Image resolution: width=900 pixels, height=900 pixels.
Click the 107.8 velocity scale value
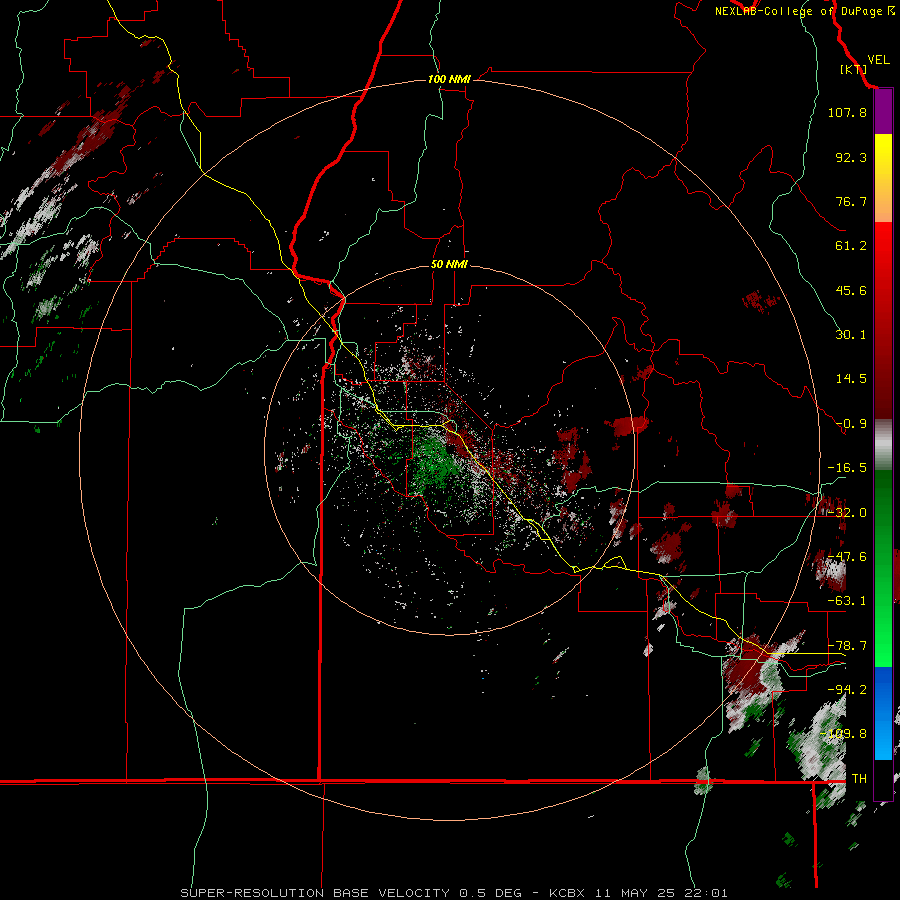(847, 112)
